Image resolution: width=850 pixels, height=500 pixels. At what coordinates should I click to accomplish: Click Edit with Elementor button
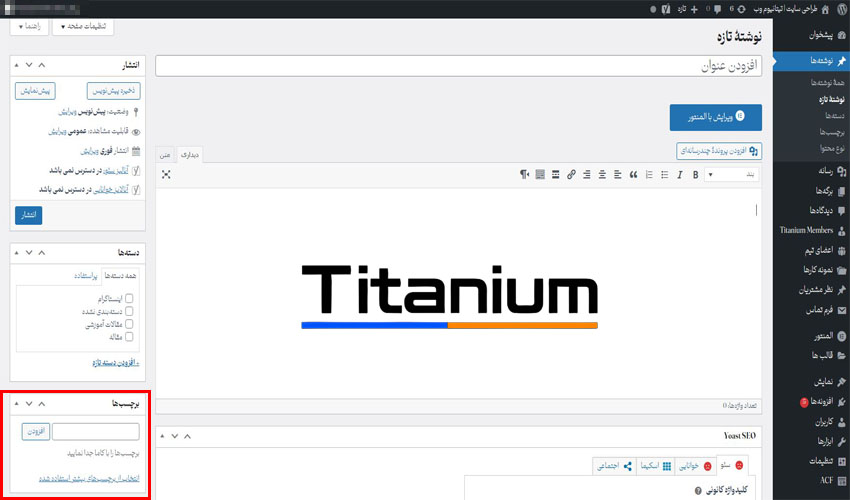point(716,117)
